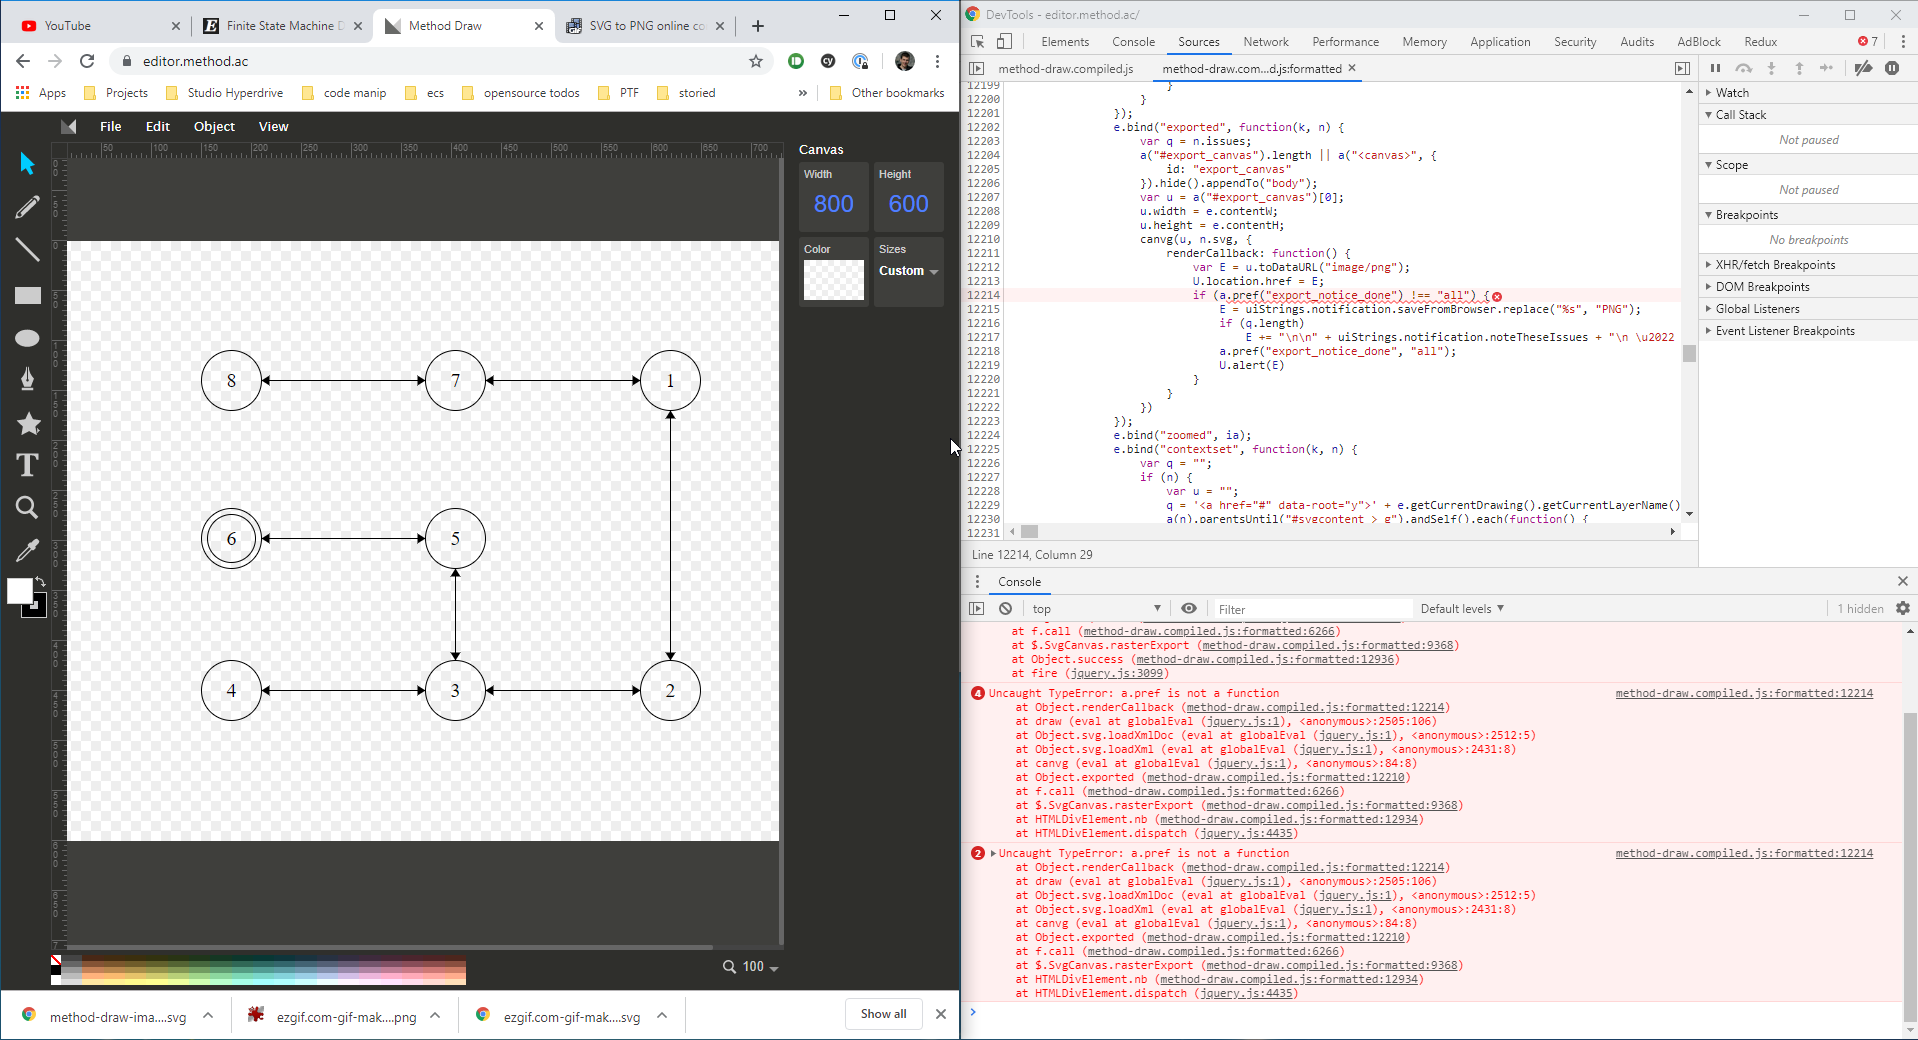Open the Sizes Custom dropdown

[x=908, y=271]
